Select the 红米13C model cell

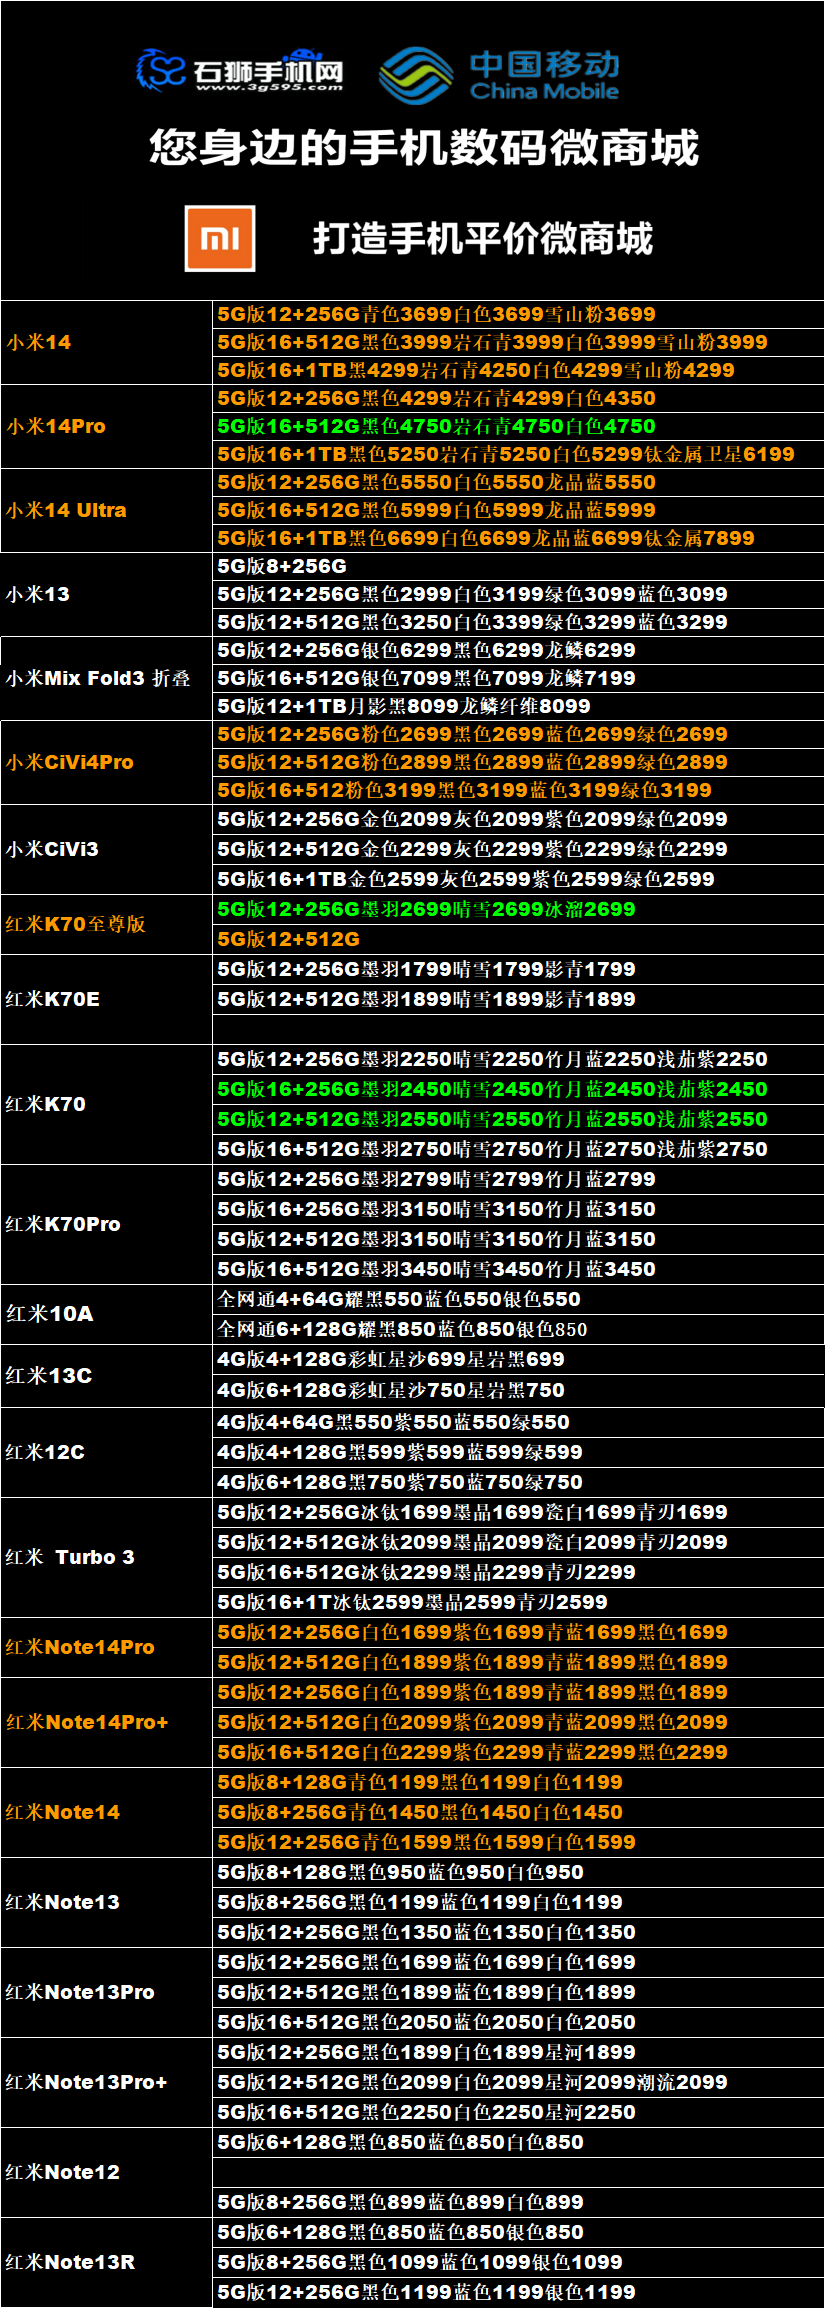(107, 1376)
